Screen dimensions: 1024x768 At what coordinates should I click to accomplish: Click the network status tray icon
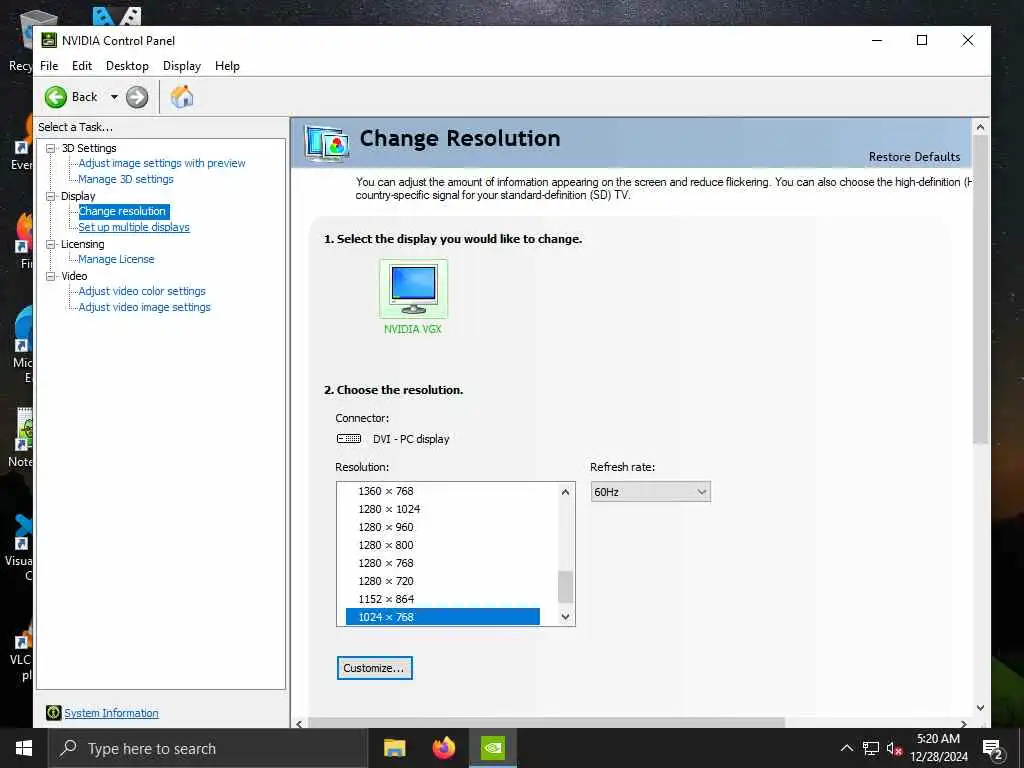coord(871,748)
